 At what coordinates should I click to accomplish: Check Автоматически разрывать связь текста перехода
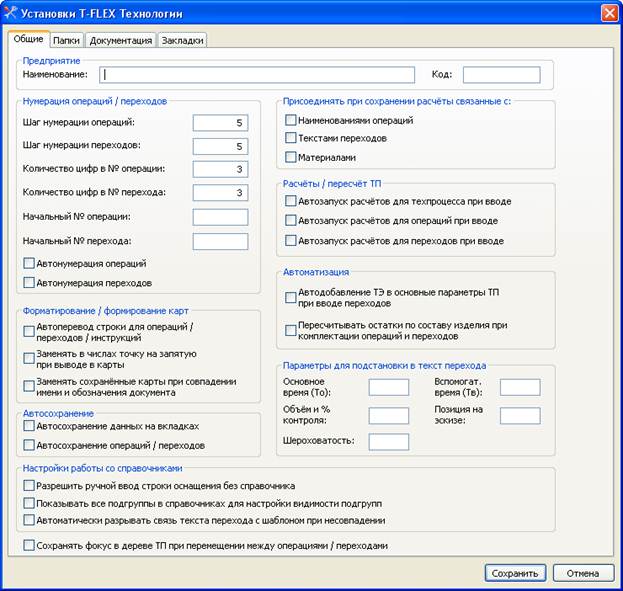click(x=29, y=520)
